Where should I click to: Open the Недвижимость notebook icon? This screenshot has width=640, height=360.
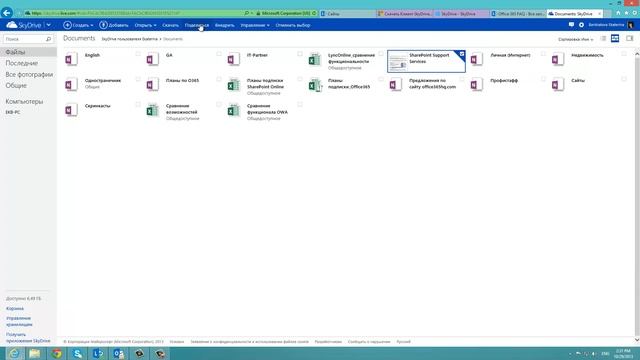(558, 59)
